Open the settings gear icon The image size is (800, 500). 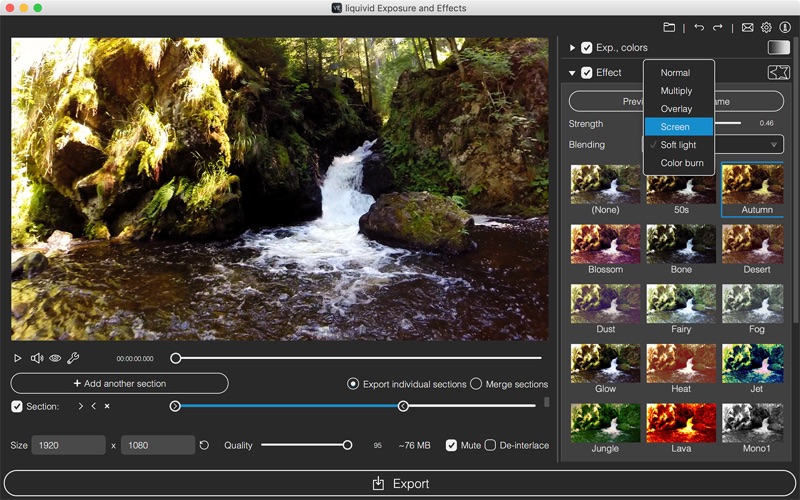[x=766, y=27]
